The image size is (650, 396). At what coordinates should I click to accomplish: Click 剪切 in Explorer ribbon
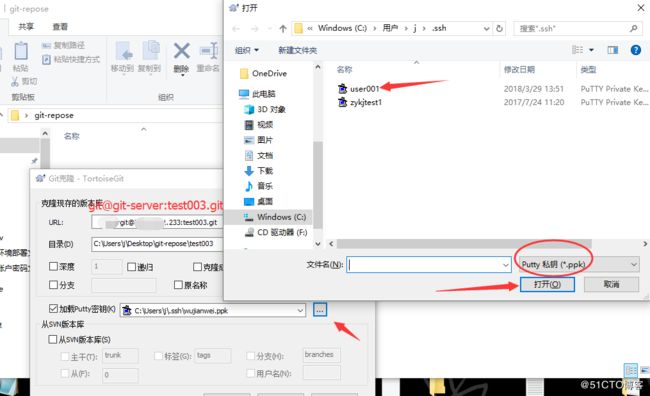click(x=24, y=81)
